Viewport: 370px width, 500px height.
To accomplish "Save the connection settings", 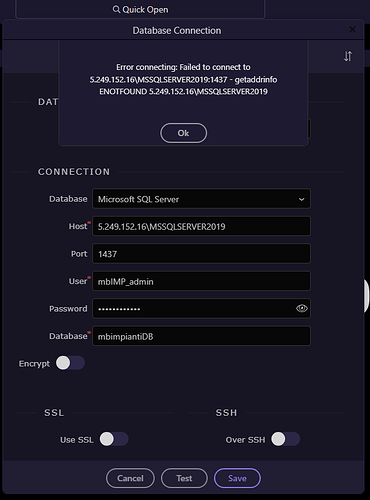I will pyautogui.click(x=237, y=478).
